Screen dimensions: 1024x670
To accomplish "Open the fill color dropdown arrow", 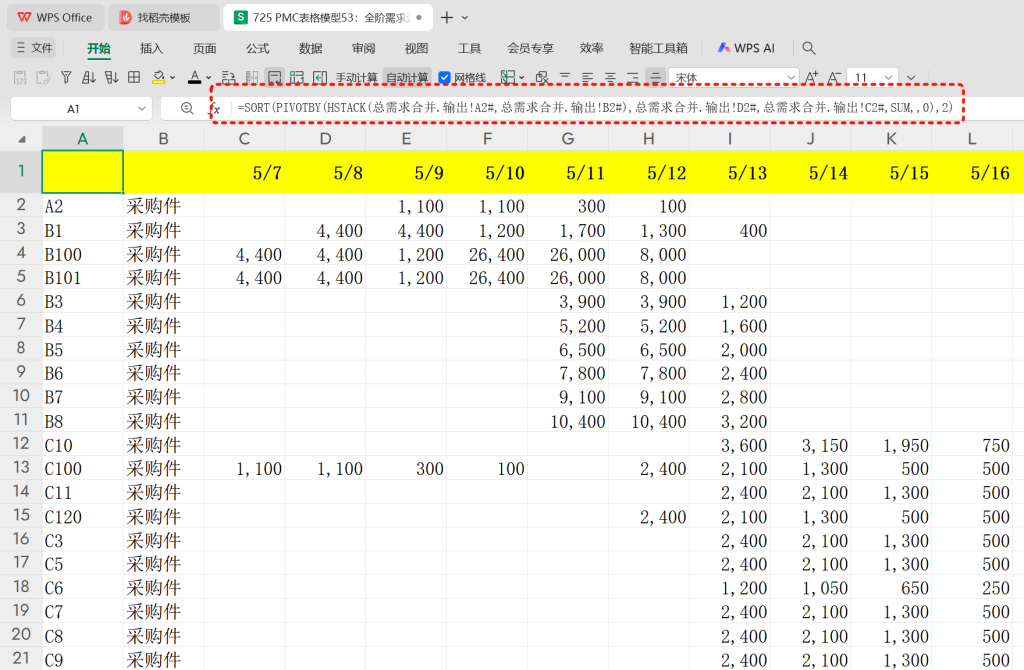I will point(172,78).
